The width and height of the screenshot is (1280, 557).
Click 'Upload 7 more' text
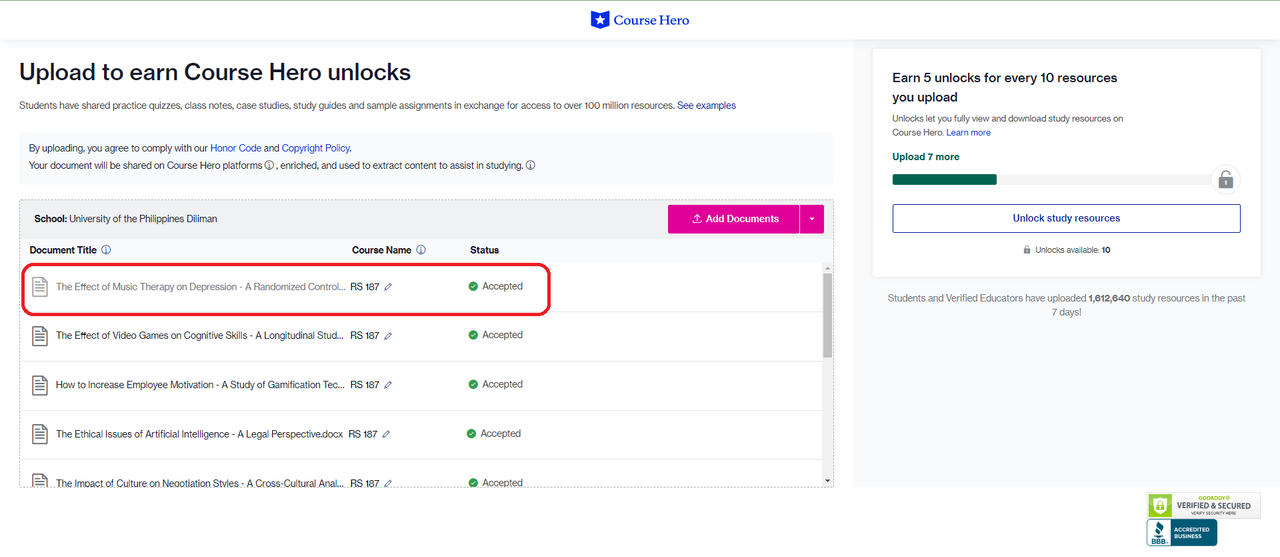[926, 157]
